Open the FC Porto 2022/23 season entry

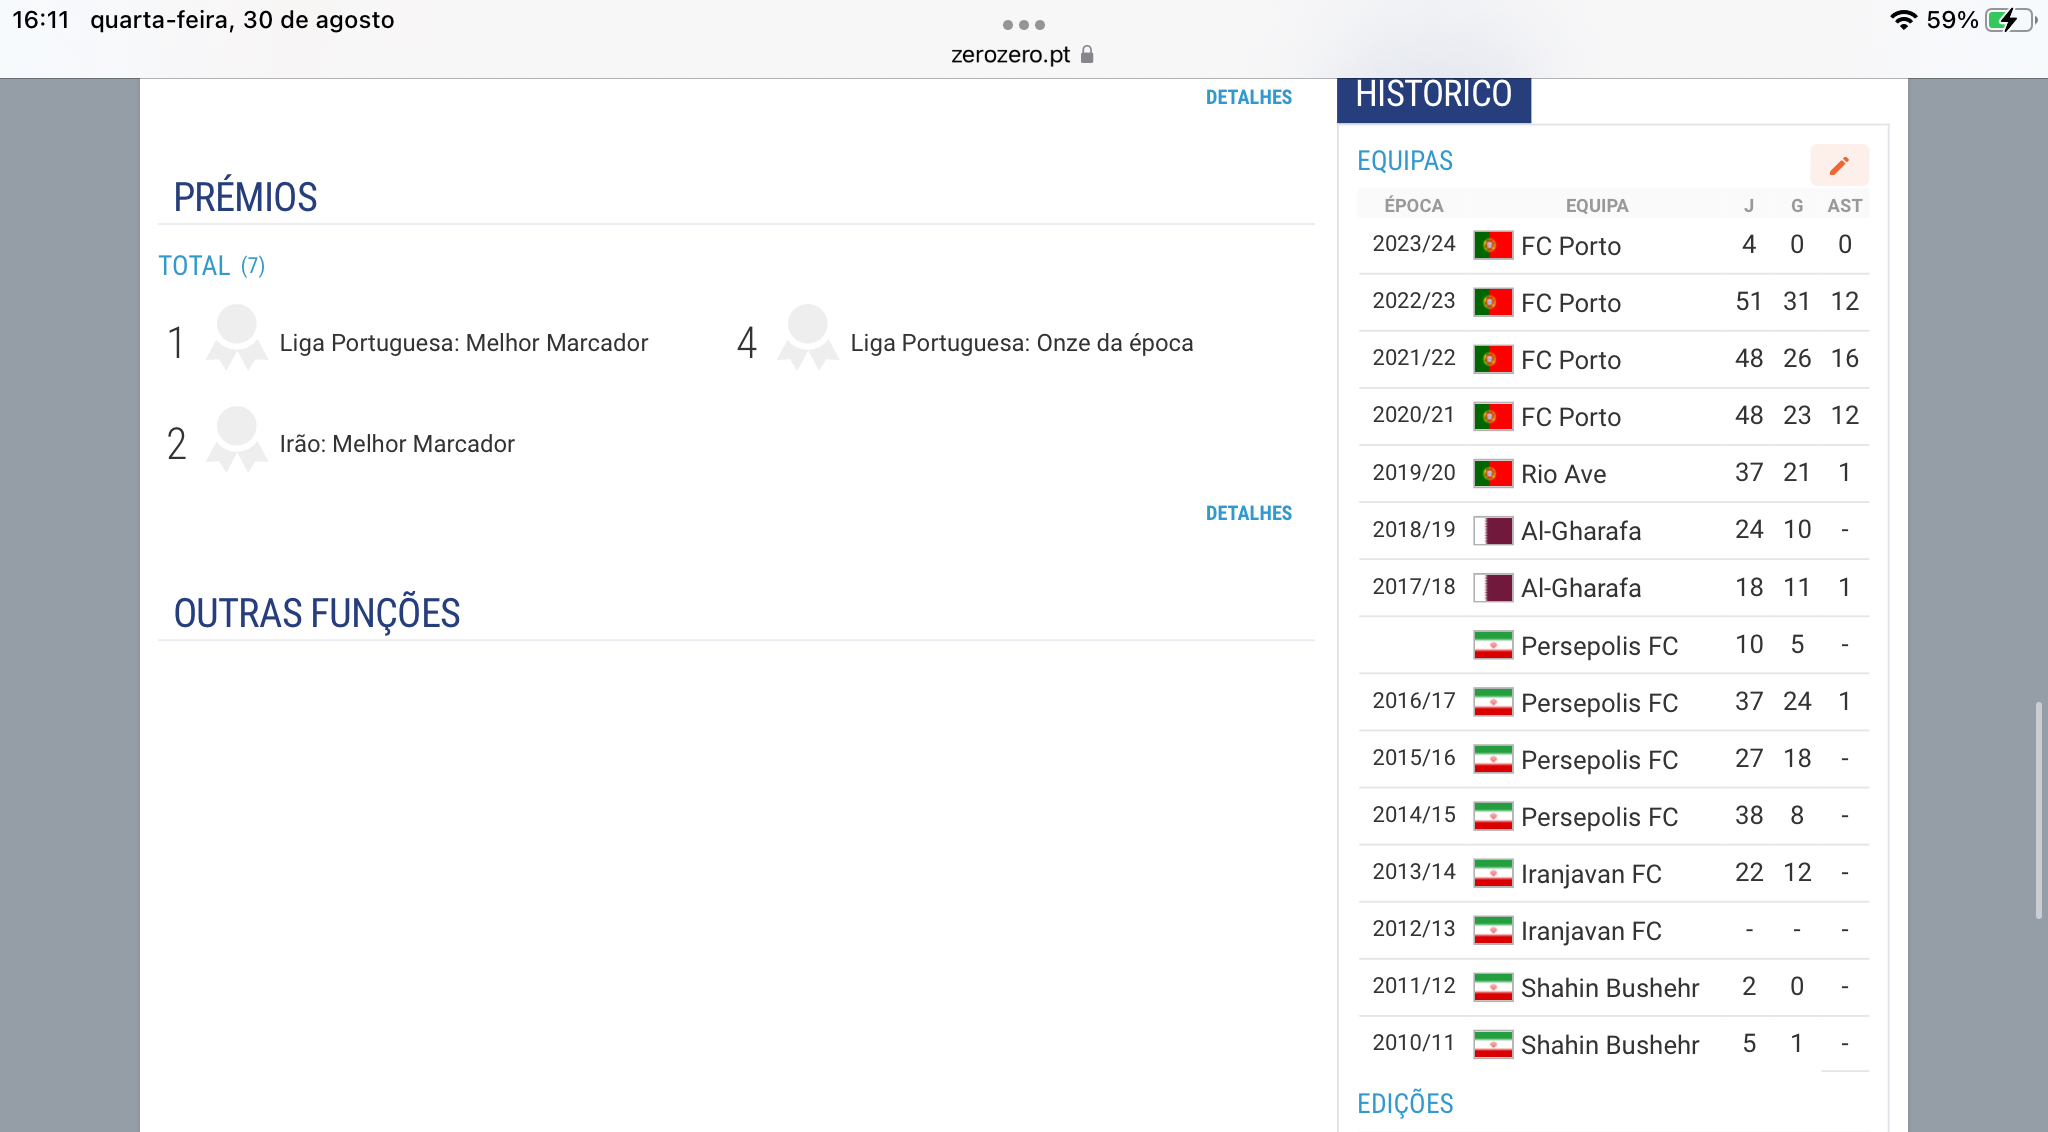(x=1570, y=303)
